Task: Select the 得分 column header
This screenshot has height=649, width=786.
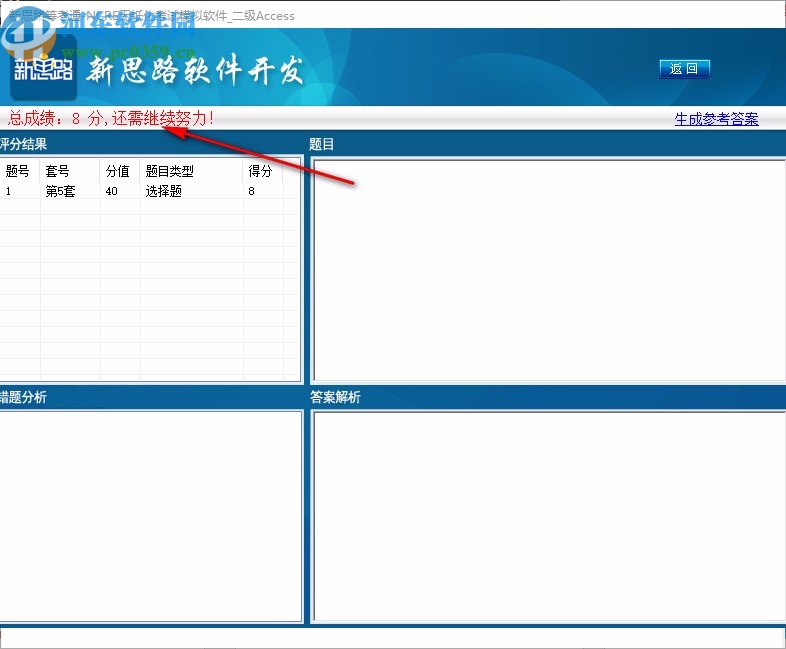Action: [263, 171]
